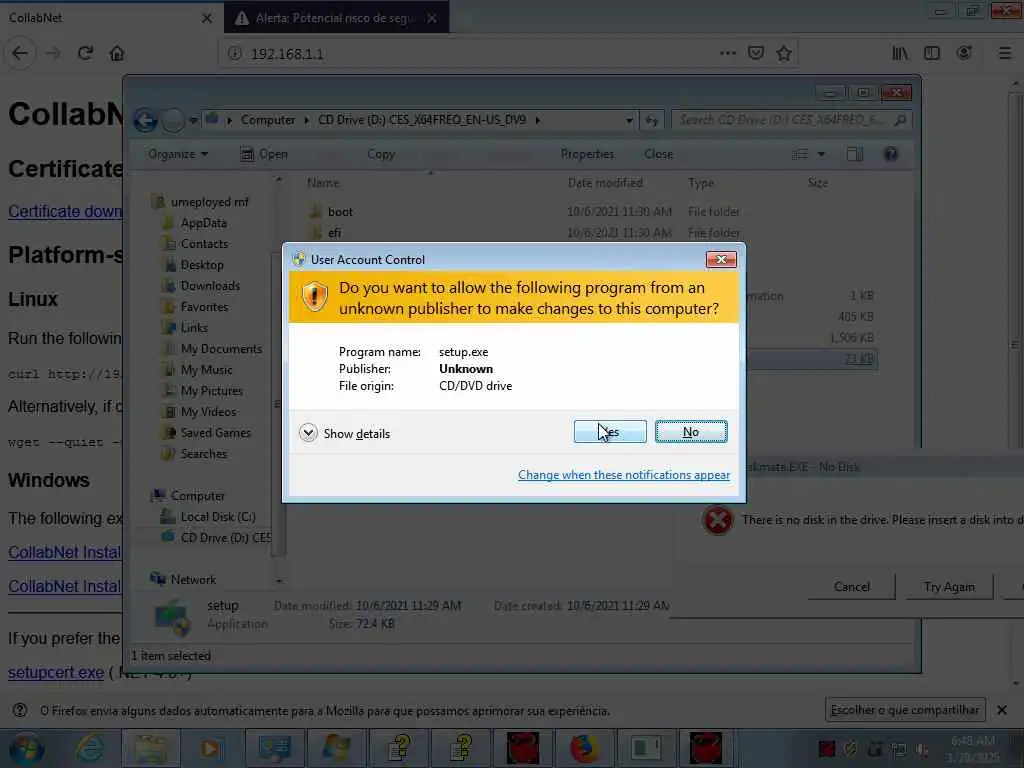The image size is (1024, 768).
Task: Click Yes in User Account Control dialog
Action: coord(610,432)
